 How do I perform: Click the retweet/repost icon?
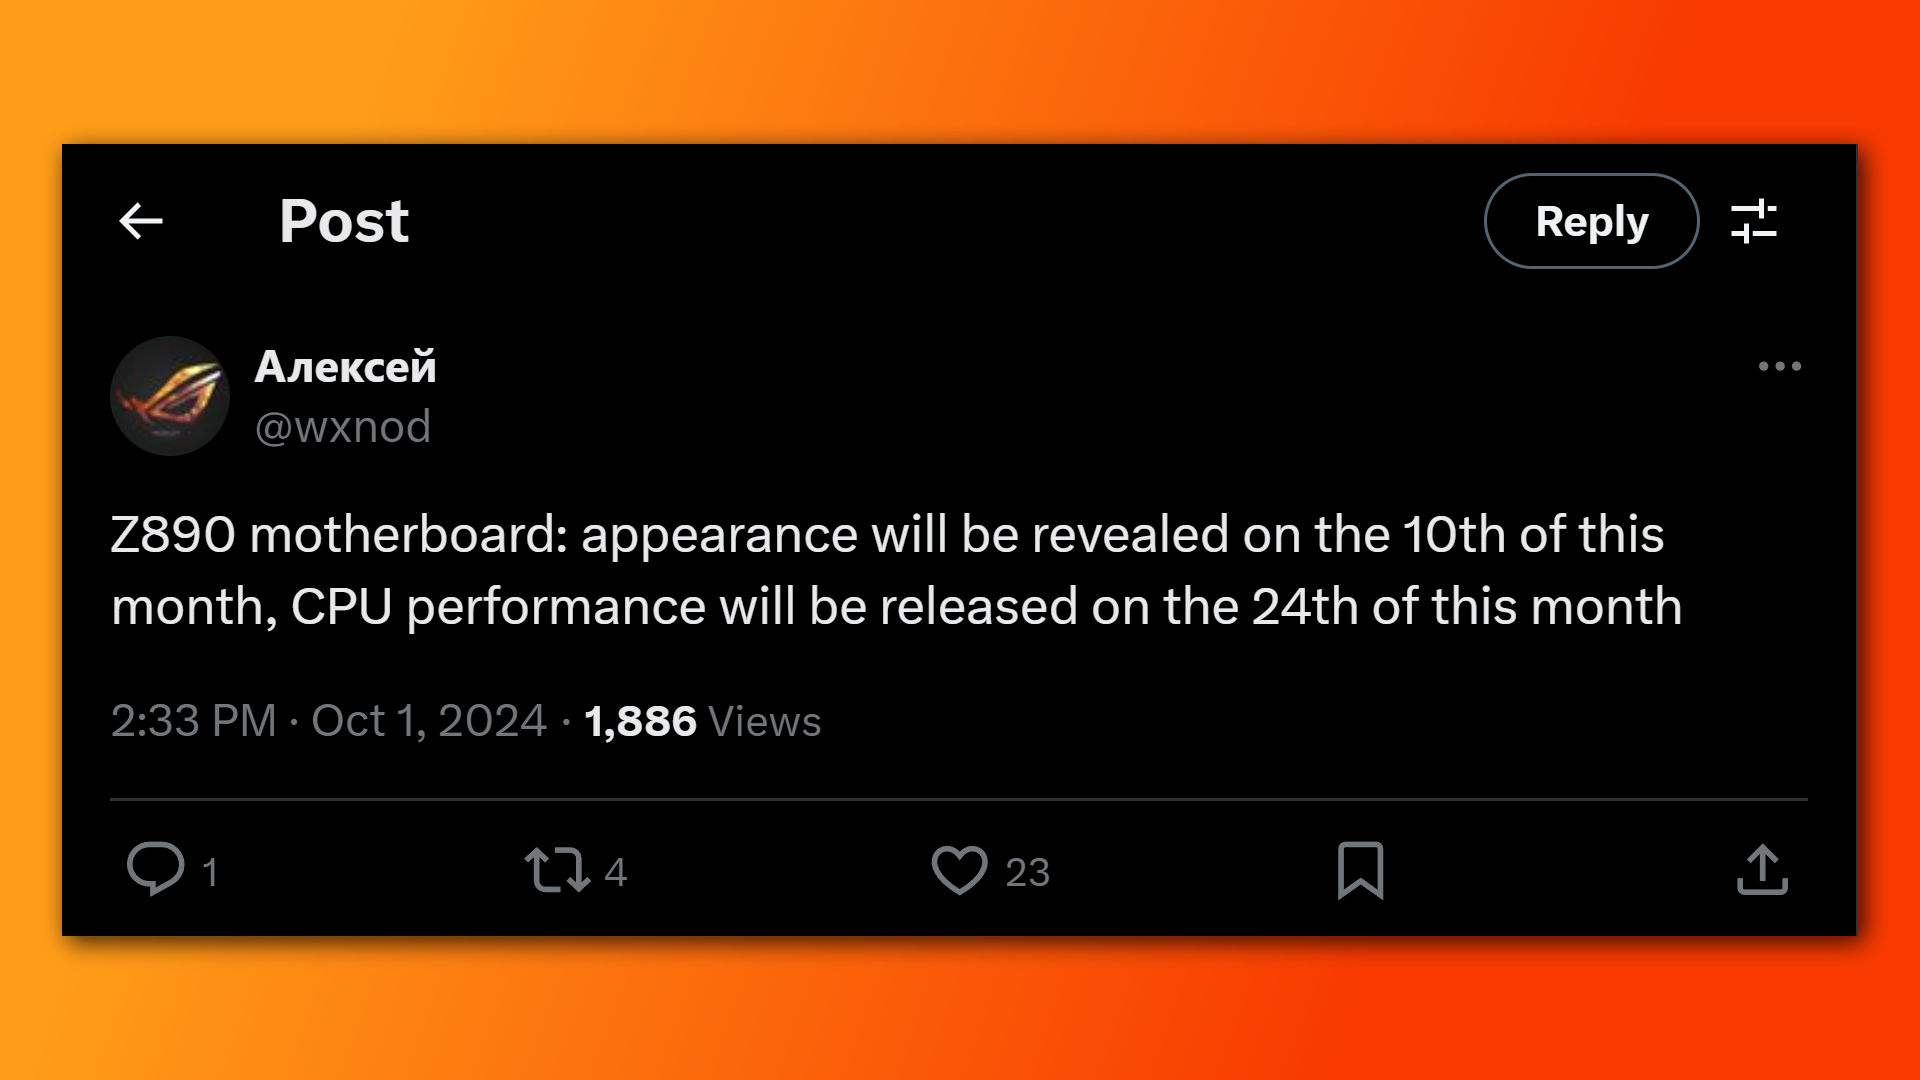[556, 870]
